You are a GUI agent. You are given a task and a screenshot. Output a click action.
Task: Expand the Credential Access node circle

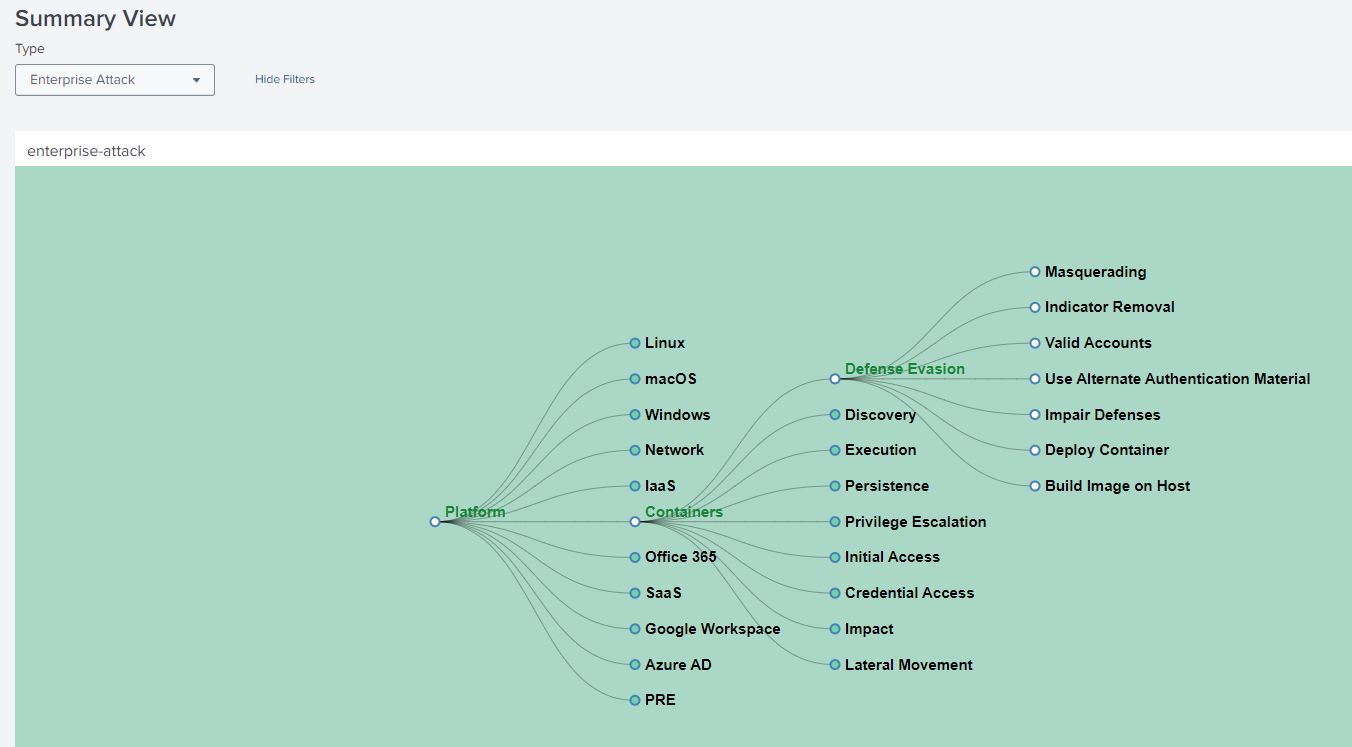pos(835,593)
